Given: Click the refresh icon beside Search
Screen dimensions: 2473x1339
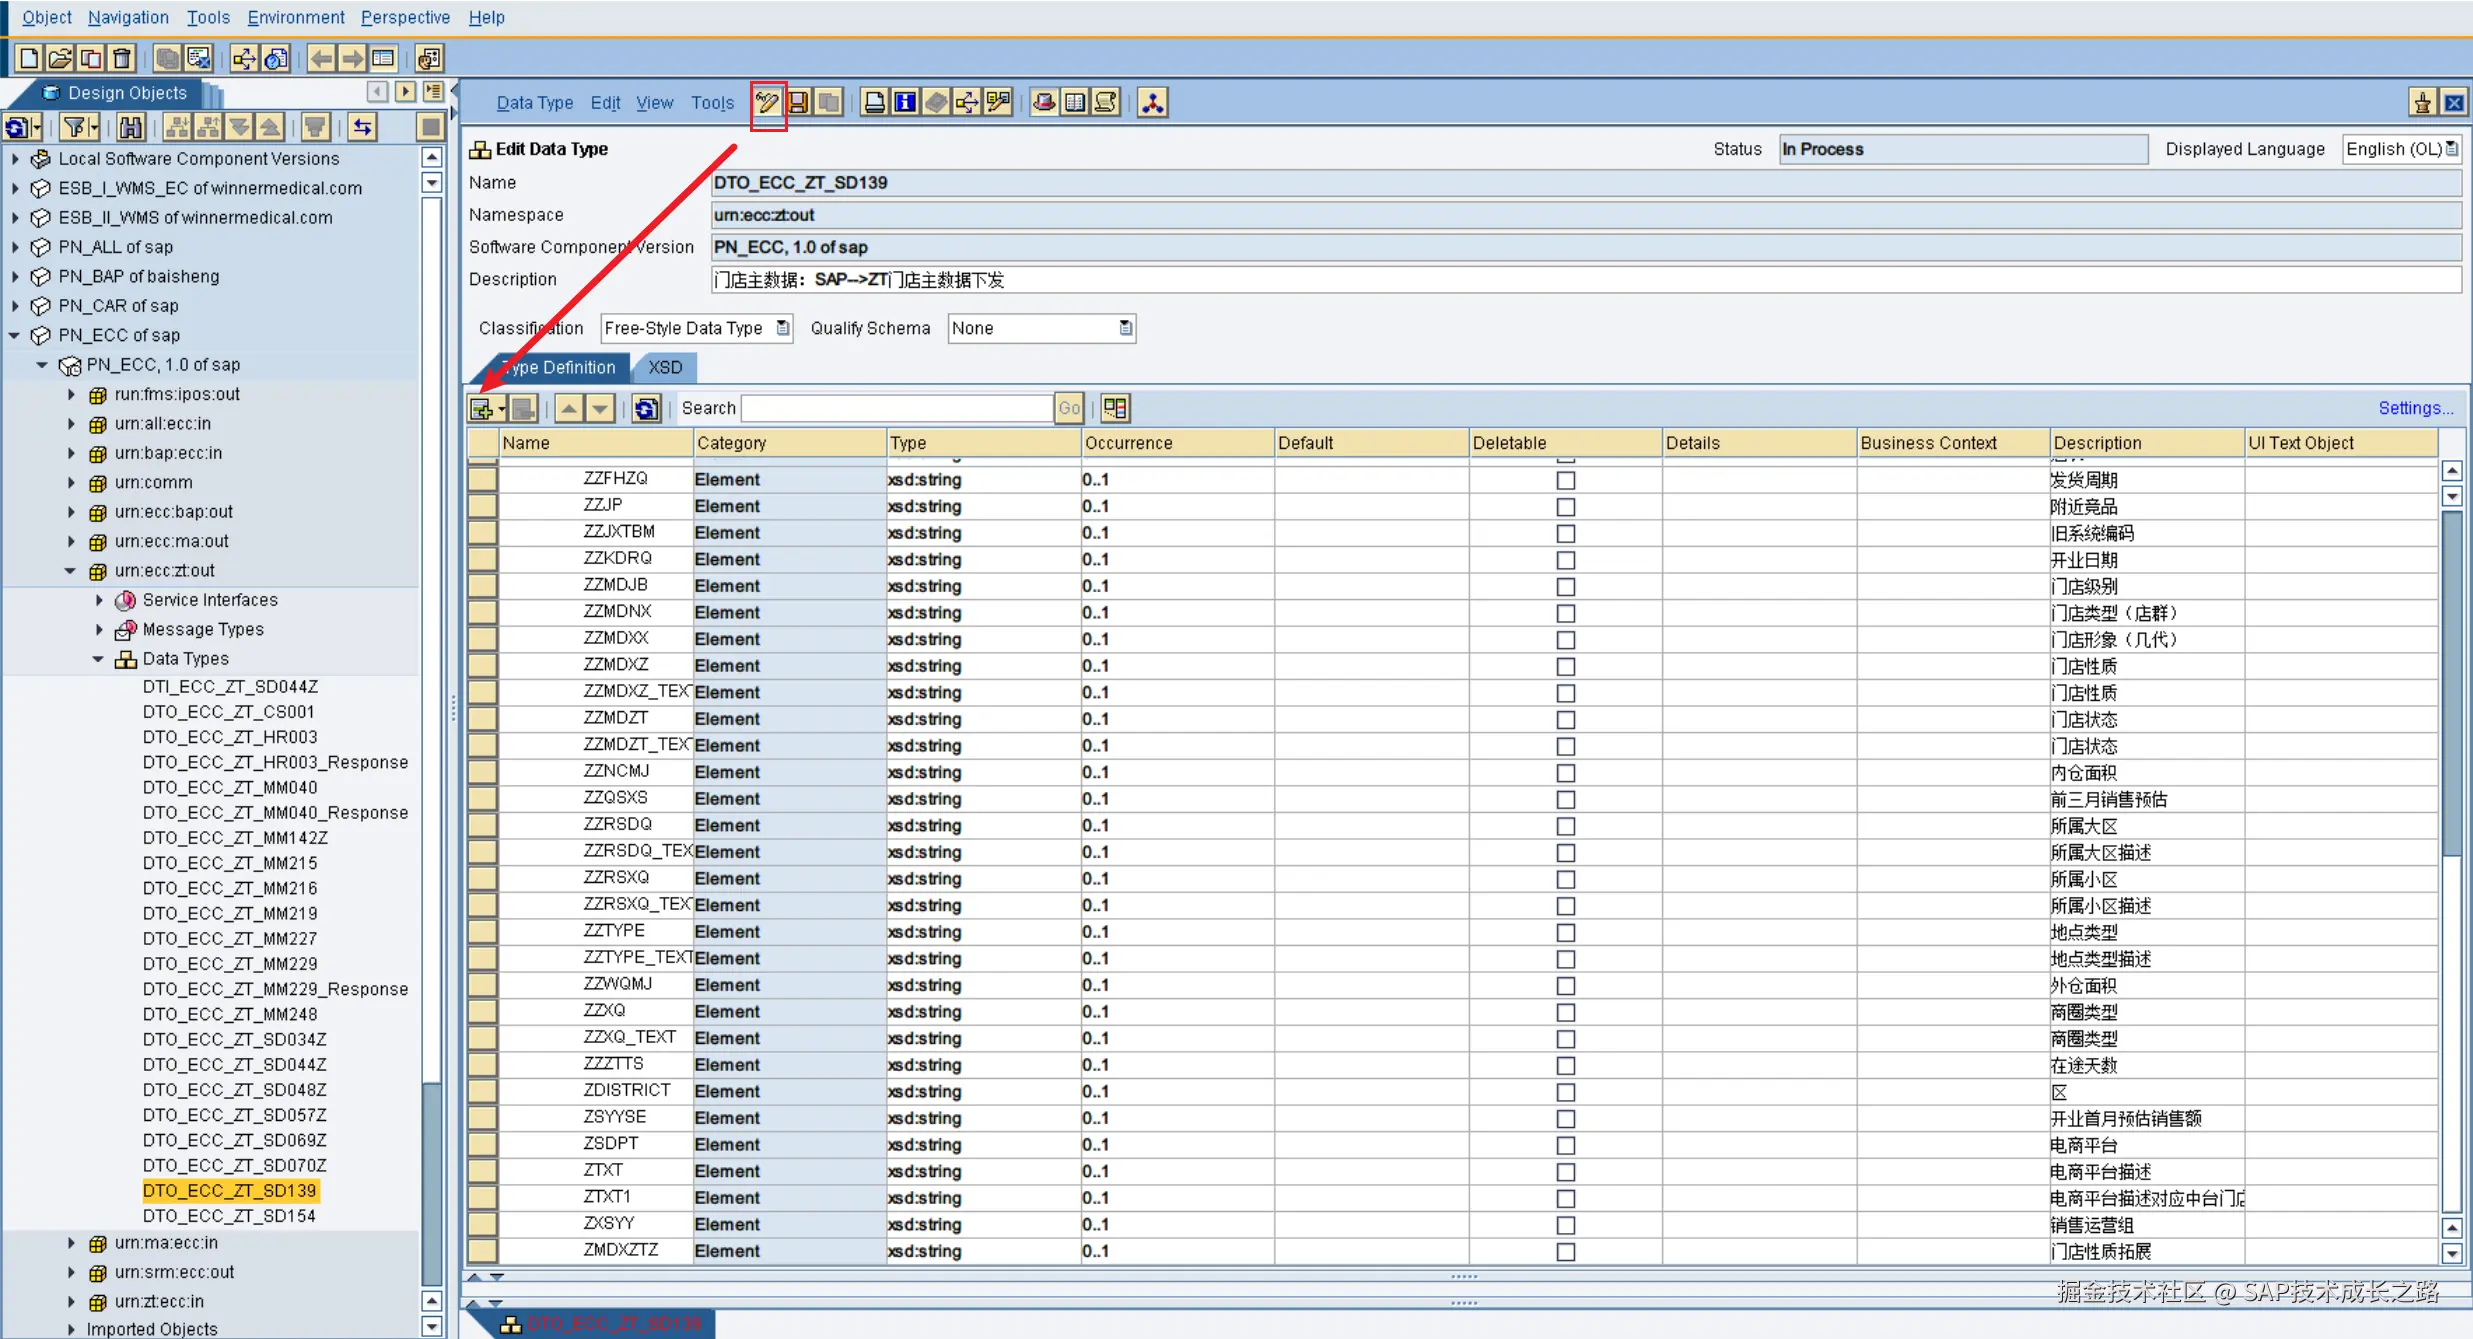Looking at the screenshot, I should pos(646,408).
